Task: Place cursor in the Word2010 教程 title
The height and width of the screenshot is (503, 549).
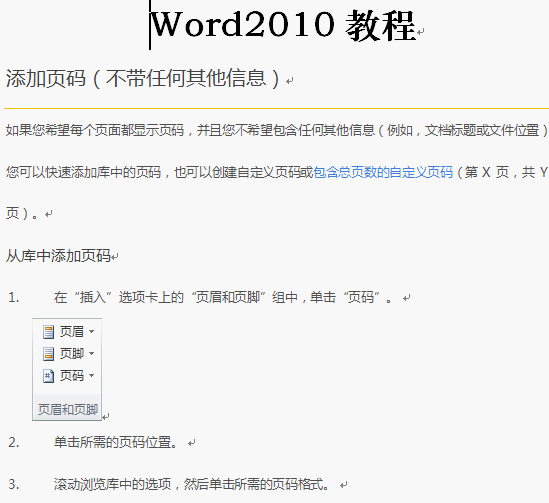Action: pyautogui.click(x=283, y=25)
